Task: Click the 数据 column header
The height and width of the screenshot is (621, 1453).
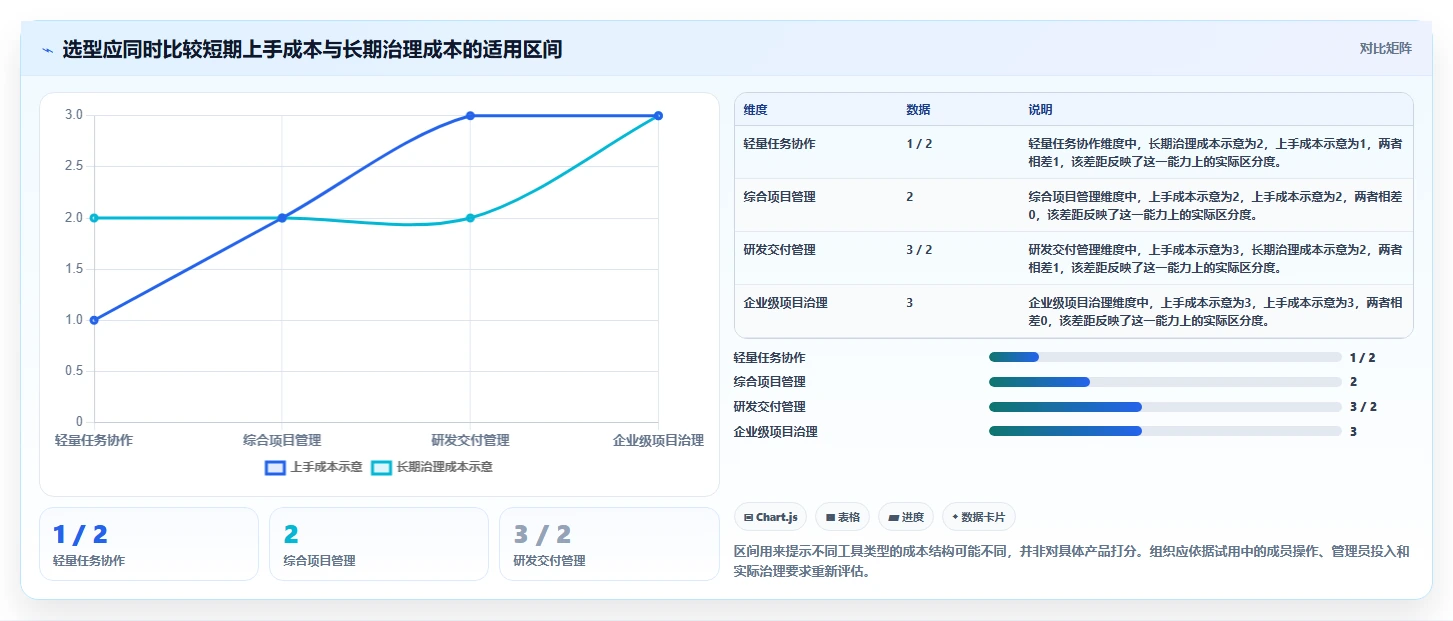Action: click(918, 110)
